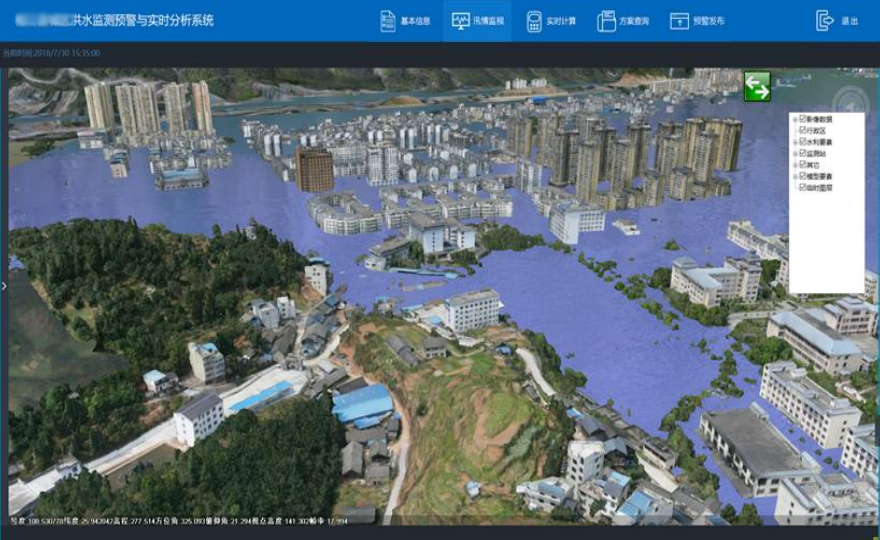880x540 pixels.
Task: Click the circular compass navigation control
Action: (851, 102)
